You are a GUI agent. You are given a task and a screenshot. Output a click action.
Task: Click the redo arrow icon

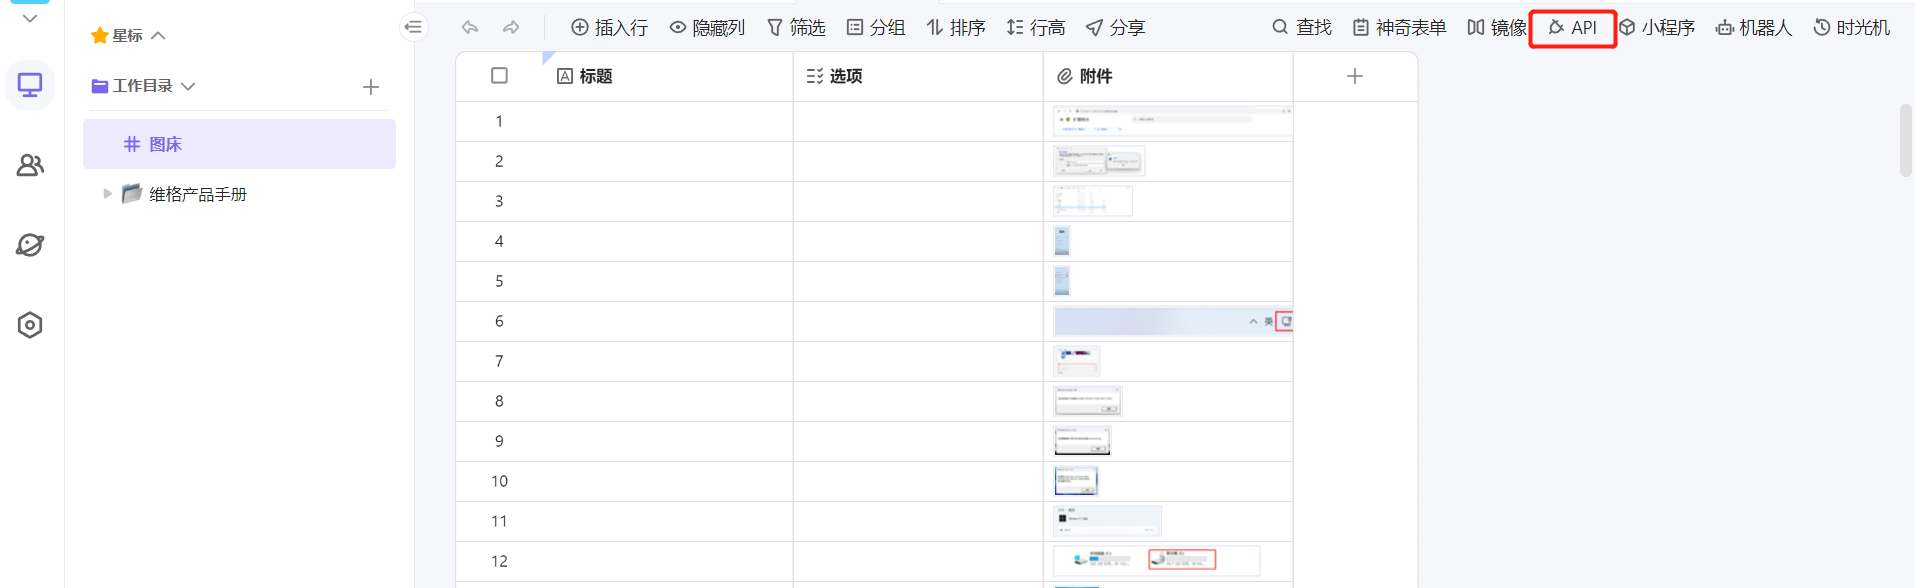coord(511,28)
